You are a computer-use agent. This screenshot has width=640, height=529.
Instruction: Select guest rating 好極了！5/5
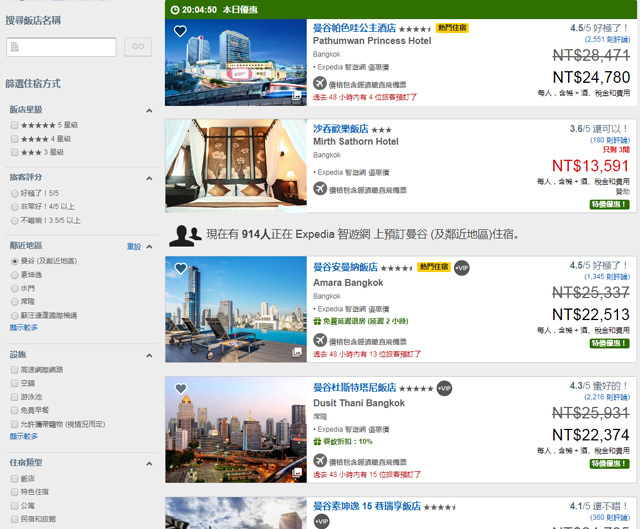tap(15, 193)
